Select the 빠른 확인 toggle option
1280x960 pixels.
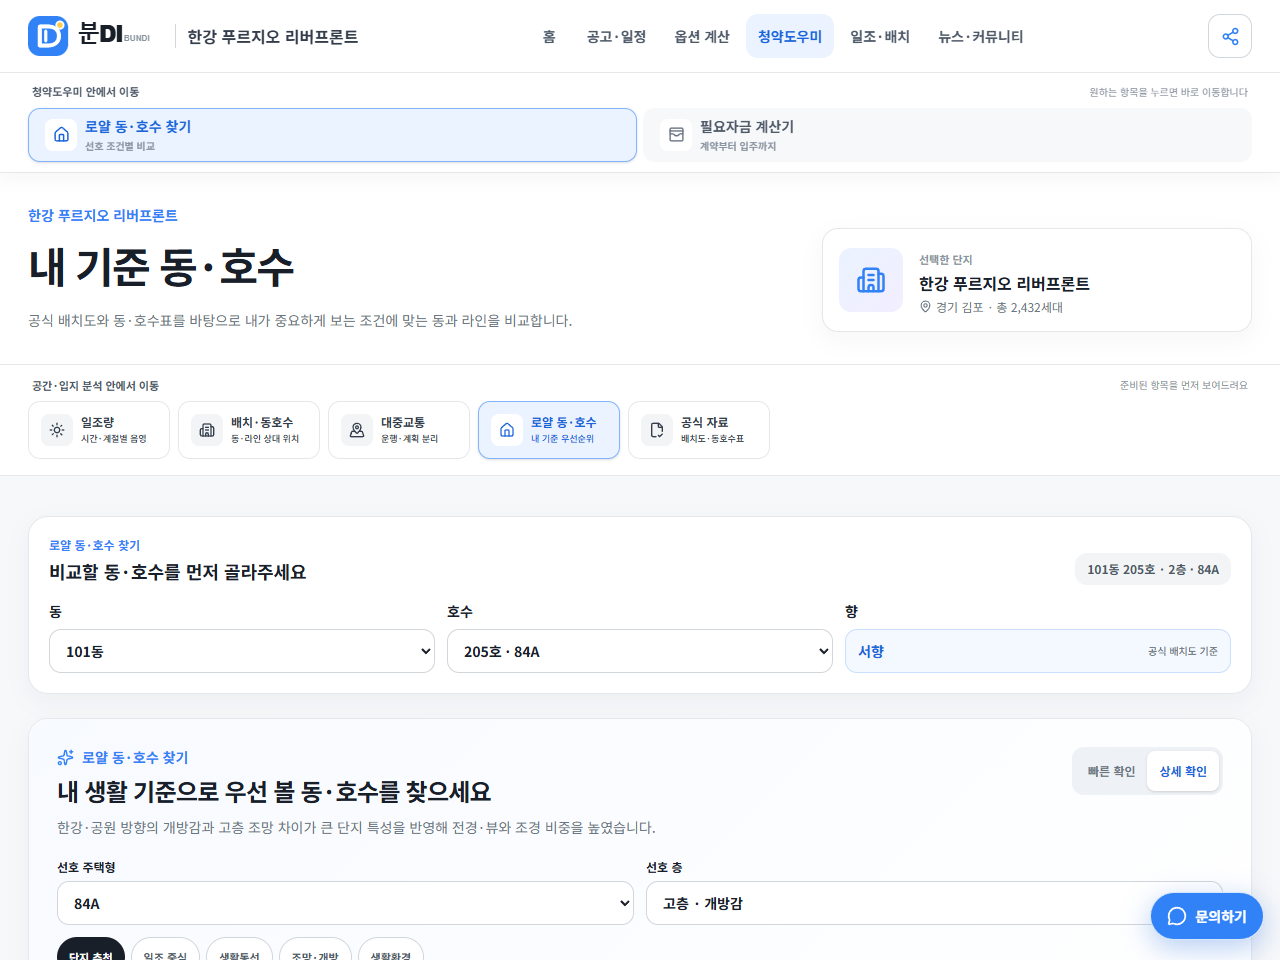(1111, 771)
